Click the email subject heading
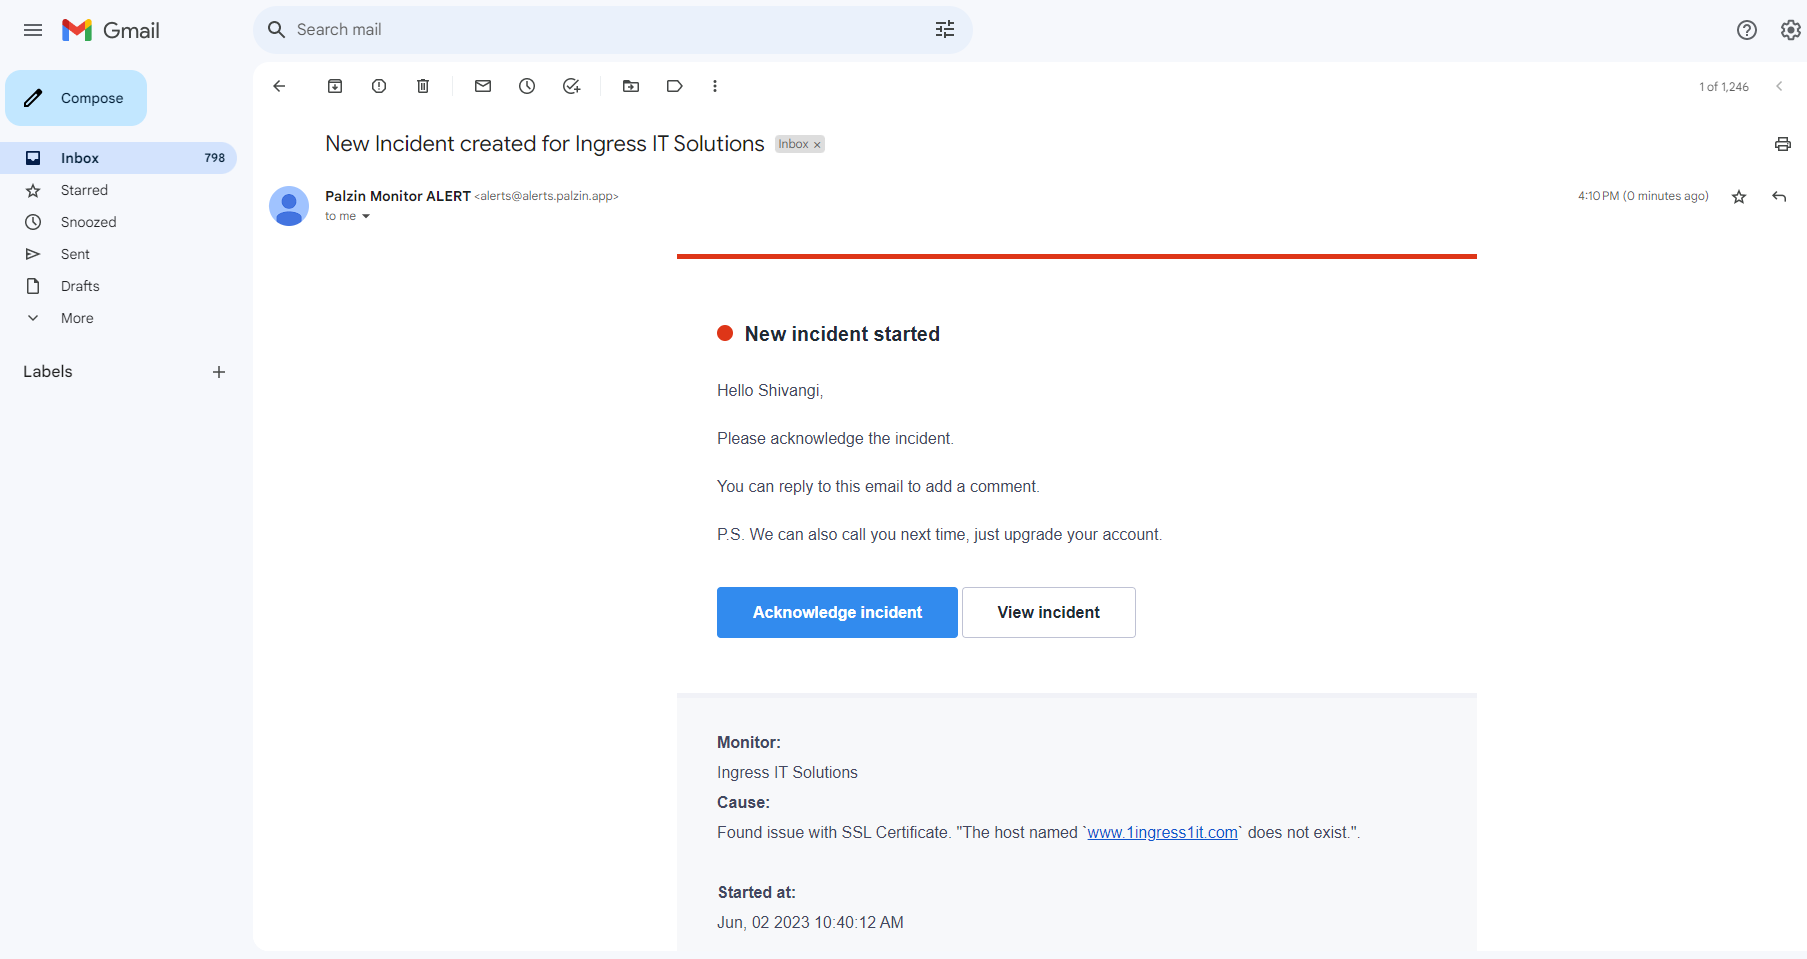 tap(545, 144)
